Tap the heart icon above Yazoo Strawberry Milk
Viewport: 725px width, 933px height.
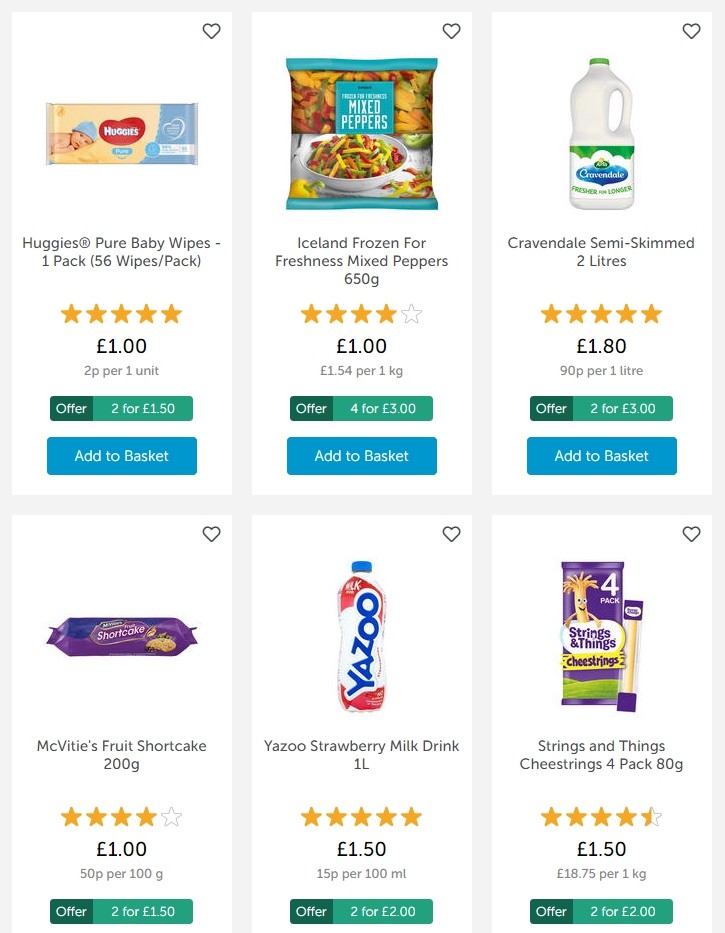[x=451, y=534]
